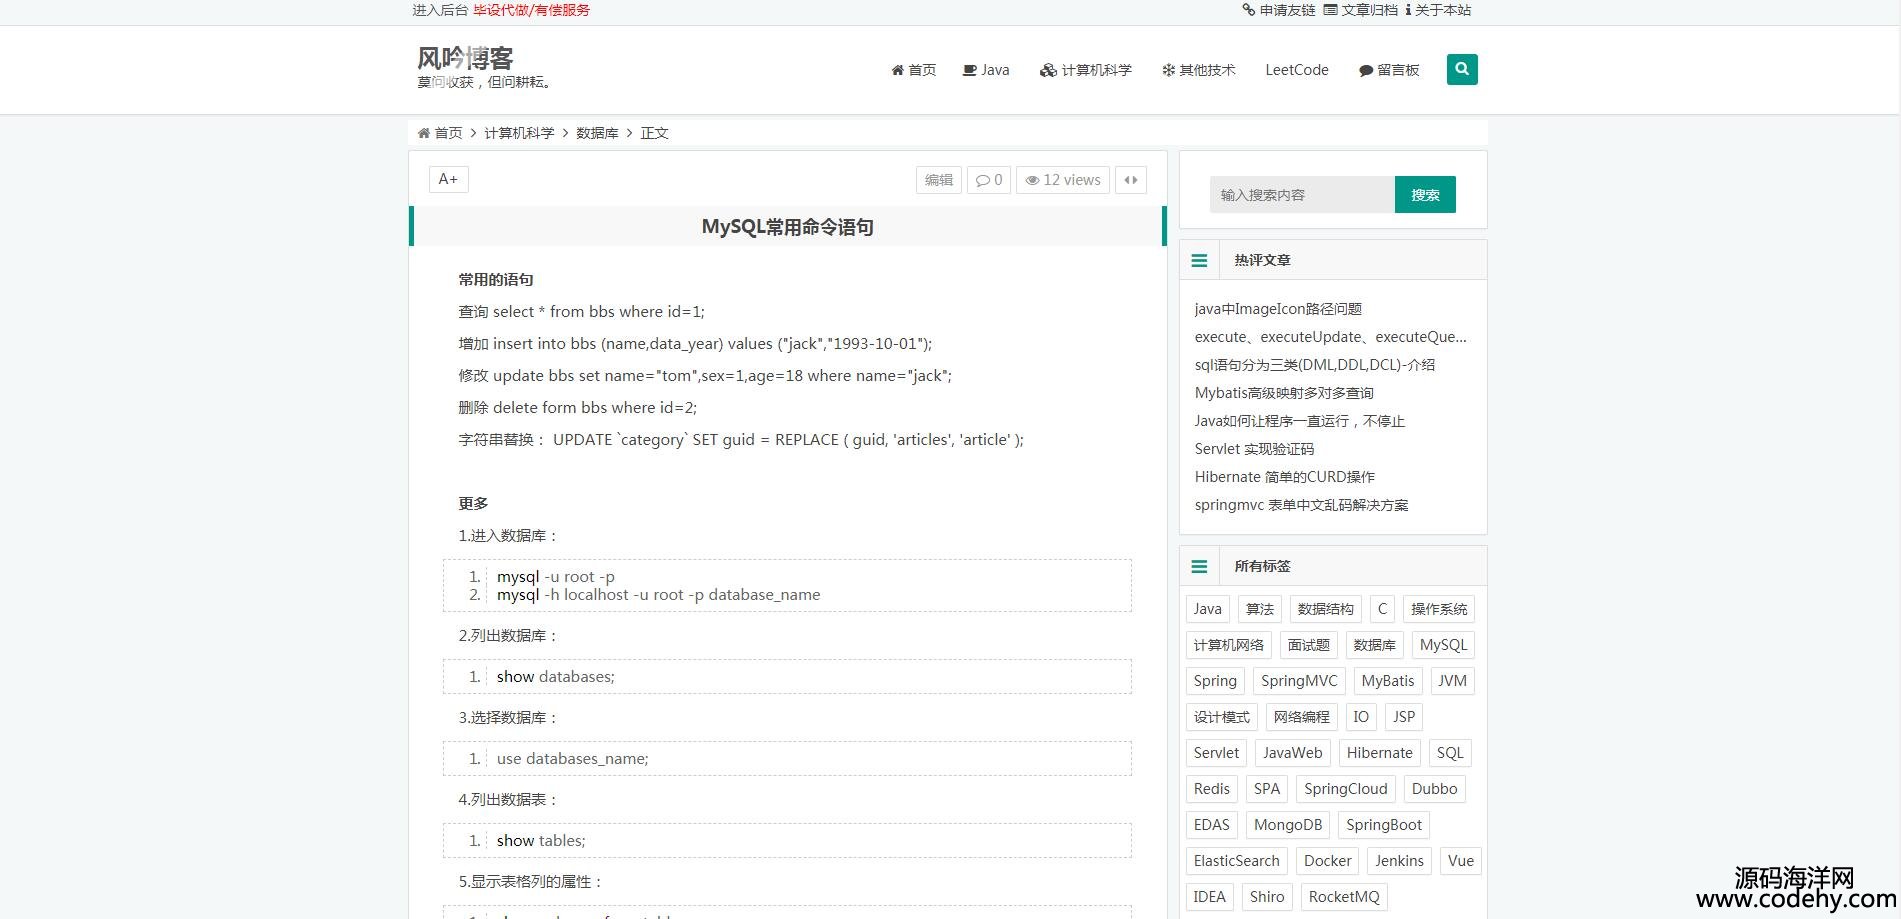Select the Vue tag

(x=1461, y=861)
